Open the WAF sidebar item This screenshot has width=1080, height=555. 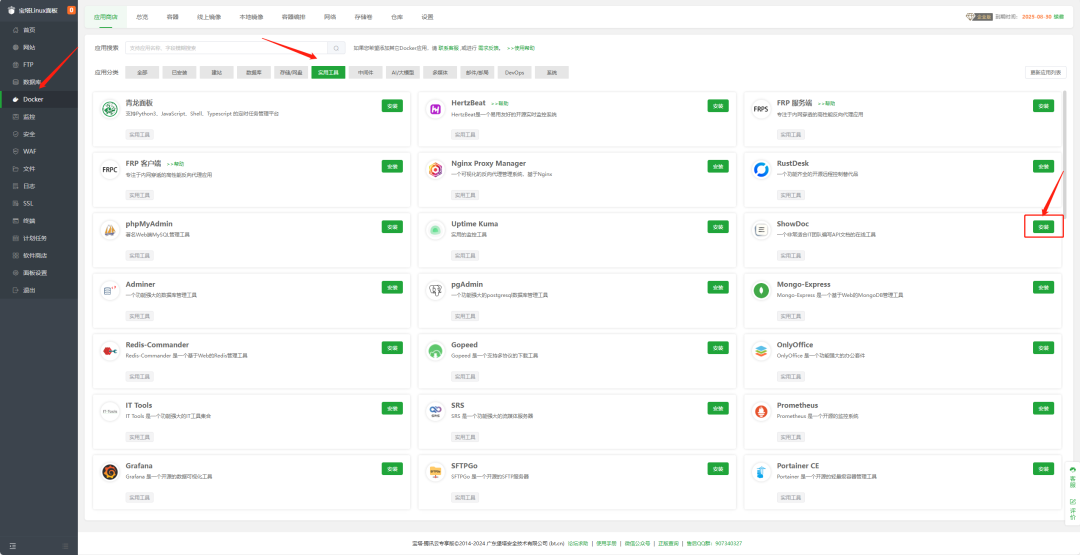pyautogui.click(x=39, y=151)
